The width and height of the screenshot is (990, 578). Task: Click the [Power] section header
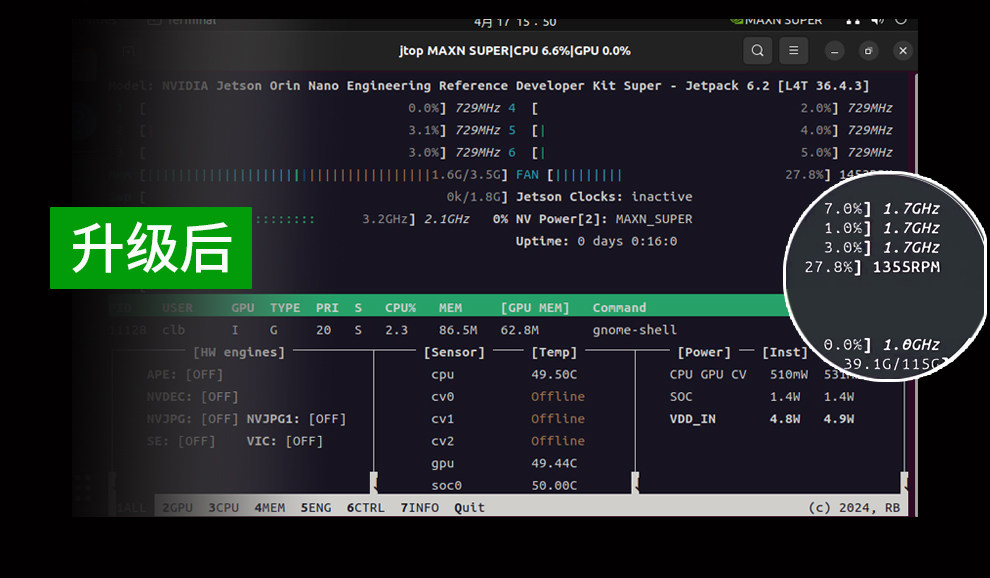click(x=704, y=352)
